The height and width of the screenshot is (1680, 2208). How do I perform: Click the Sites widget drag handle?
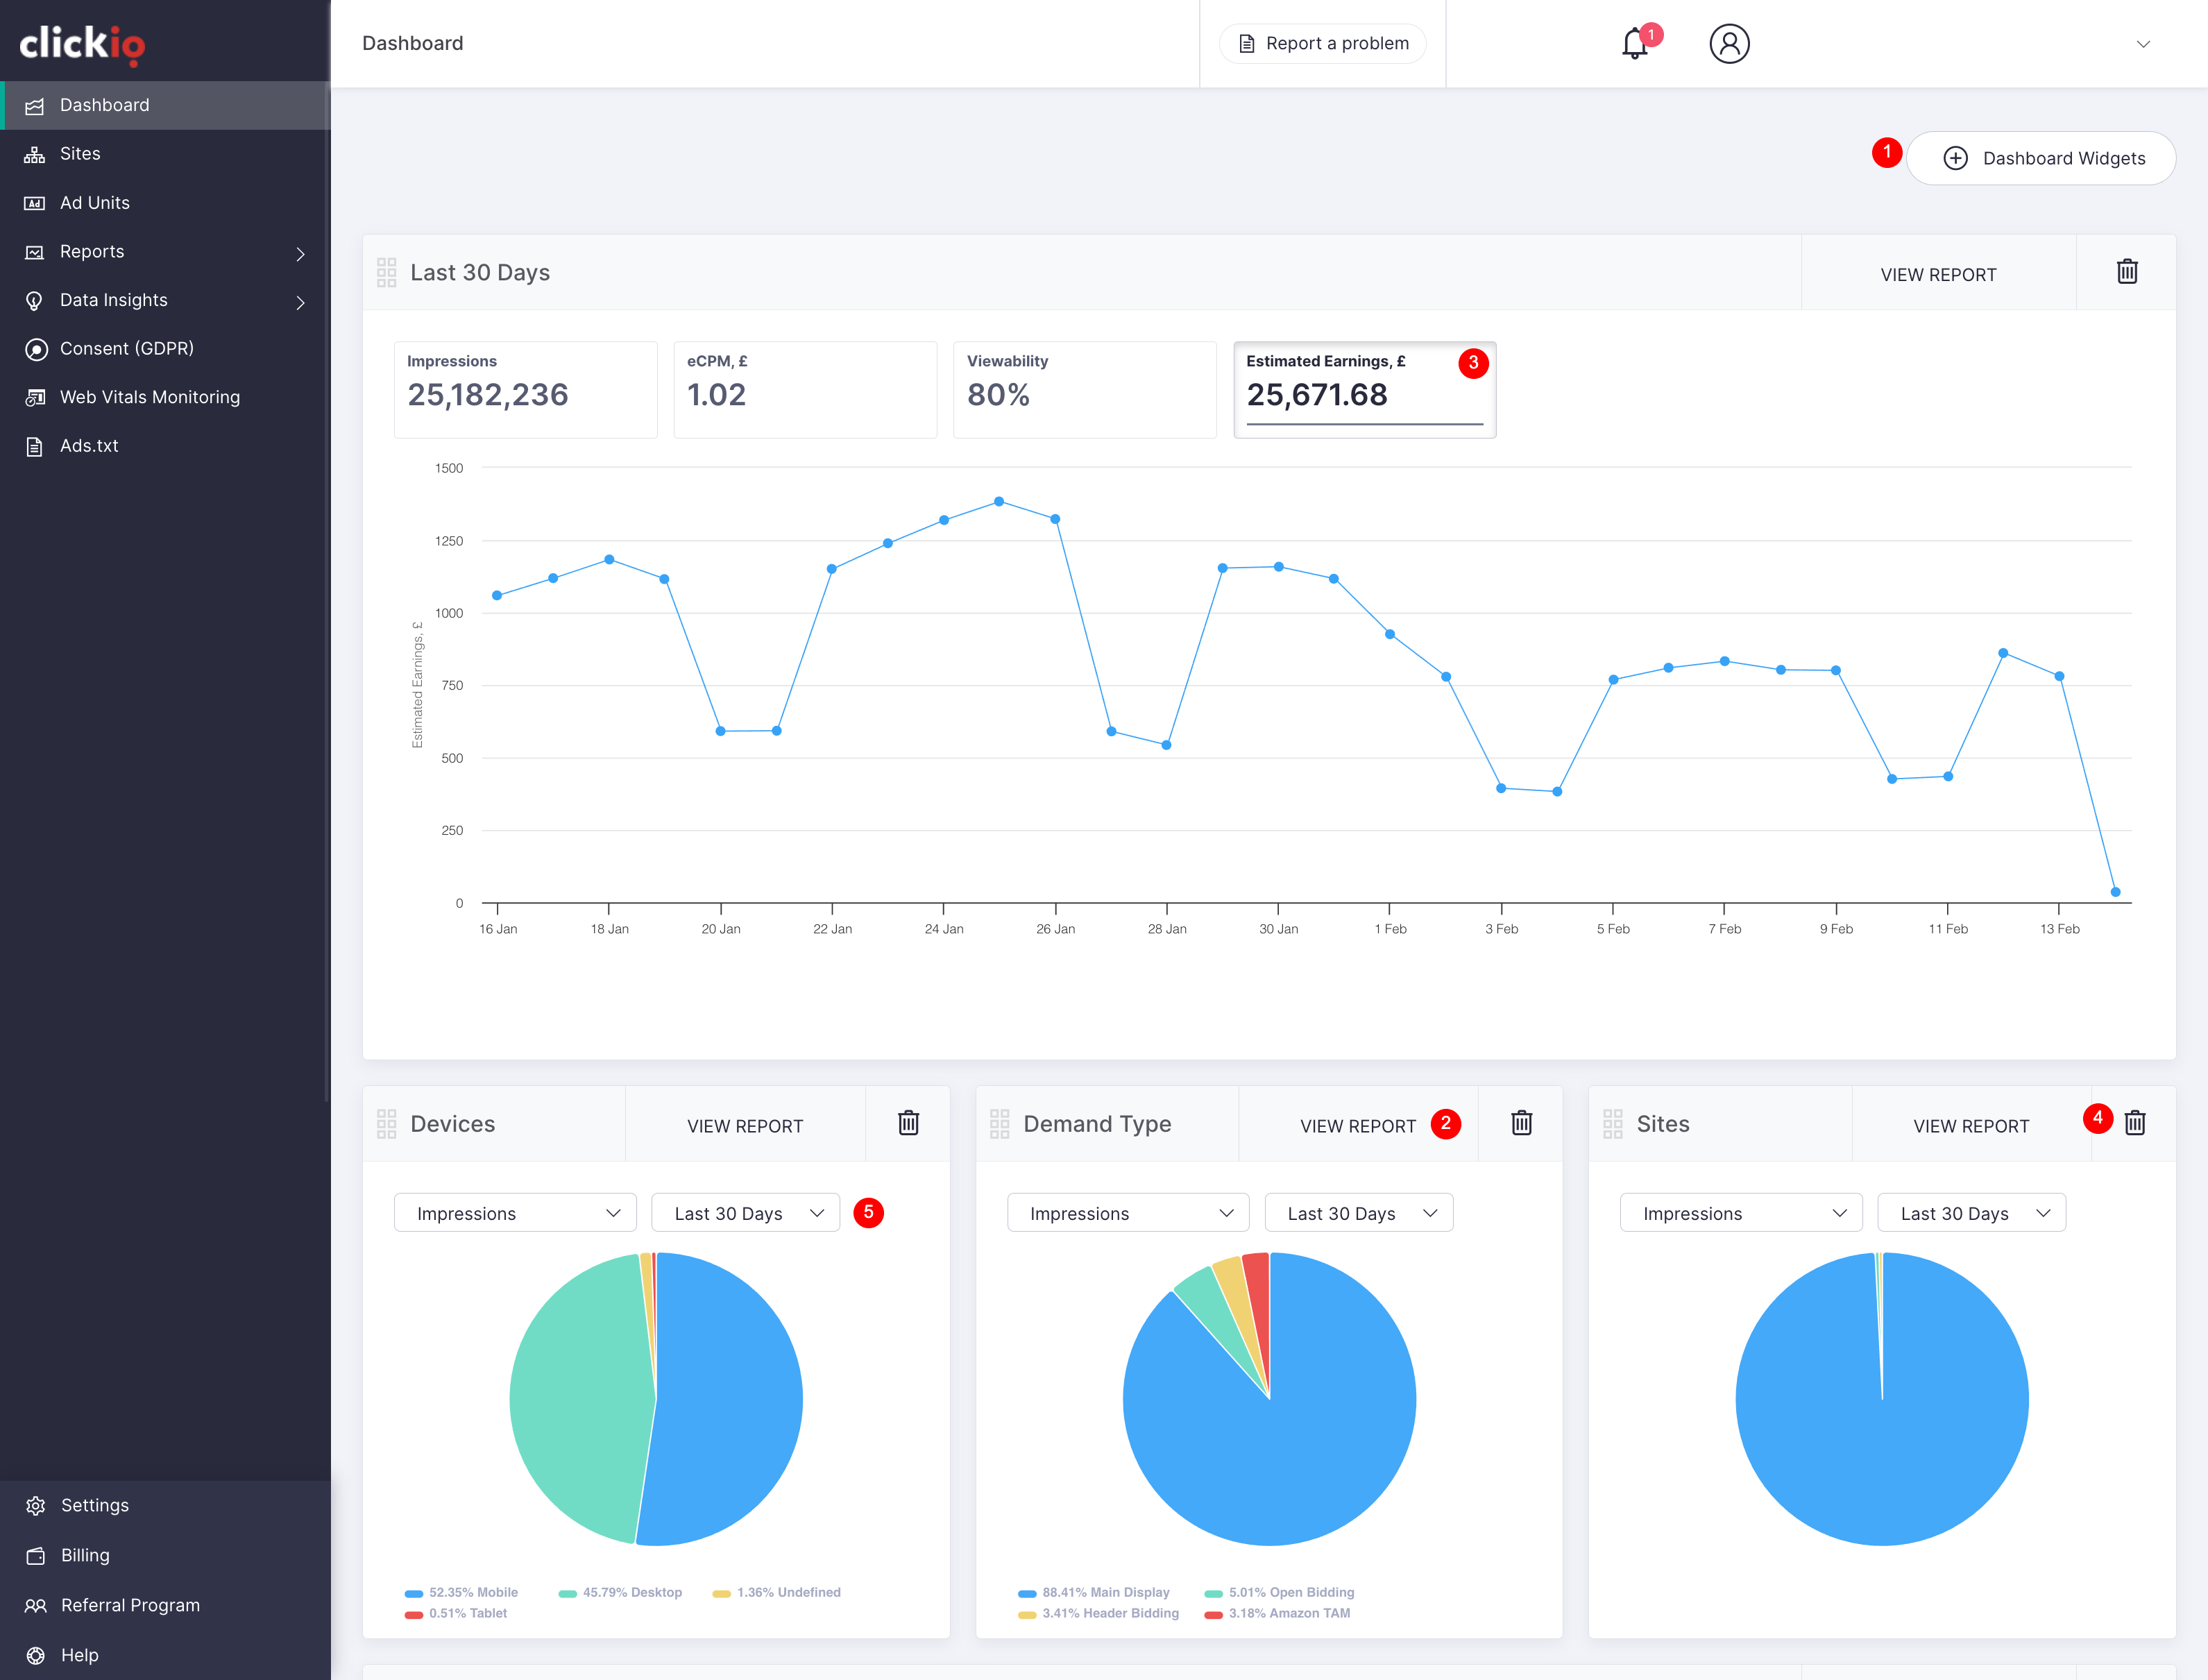[x=1613, y=1124]
